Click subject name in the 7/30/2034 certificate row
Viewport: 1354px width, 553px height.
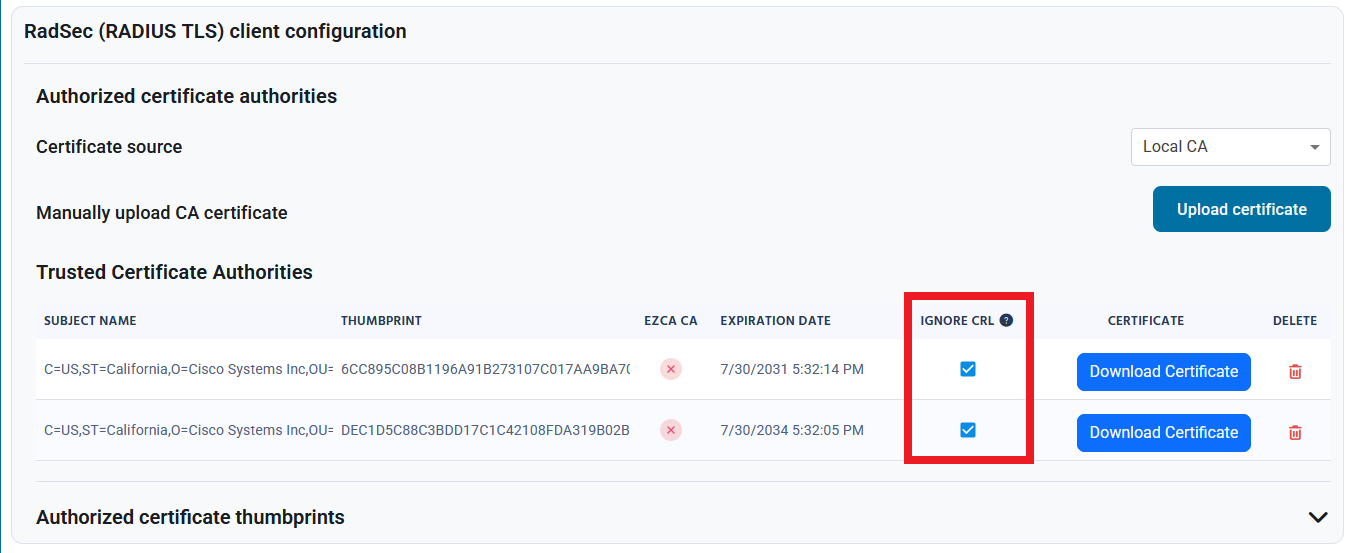pyautogui.click(x=188, y=430)
